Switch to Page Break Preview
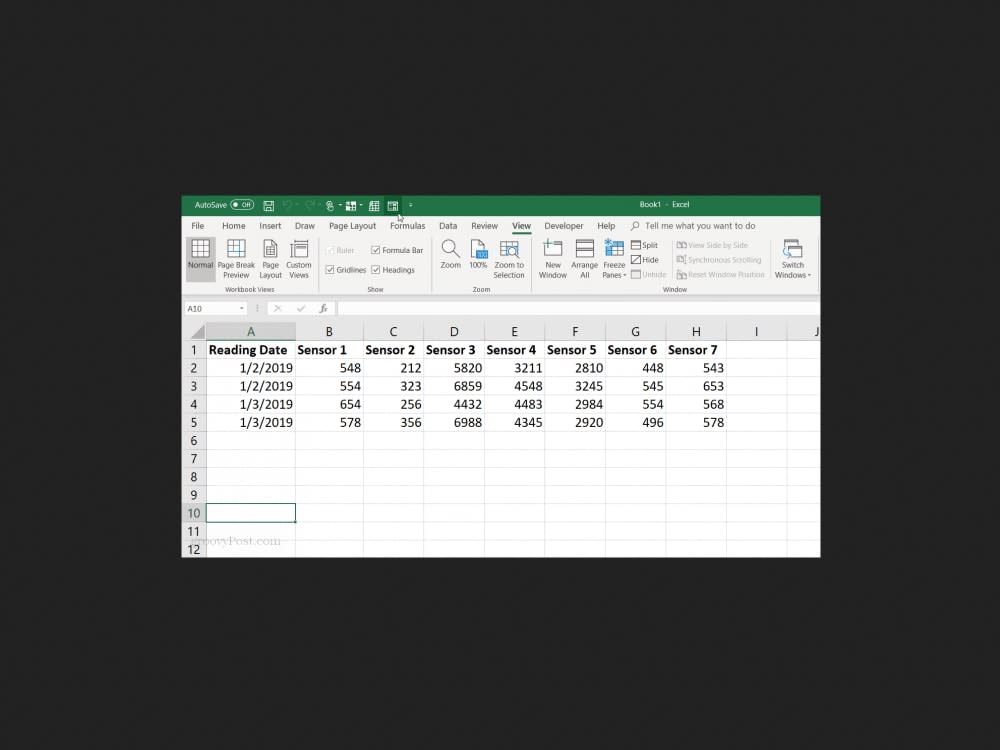 [x=236, y=258]
